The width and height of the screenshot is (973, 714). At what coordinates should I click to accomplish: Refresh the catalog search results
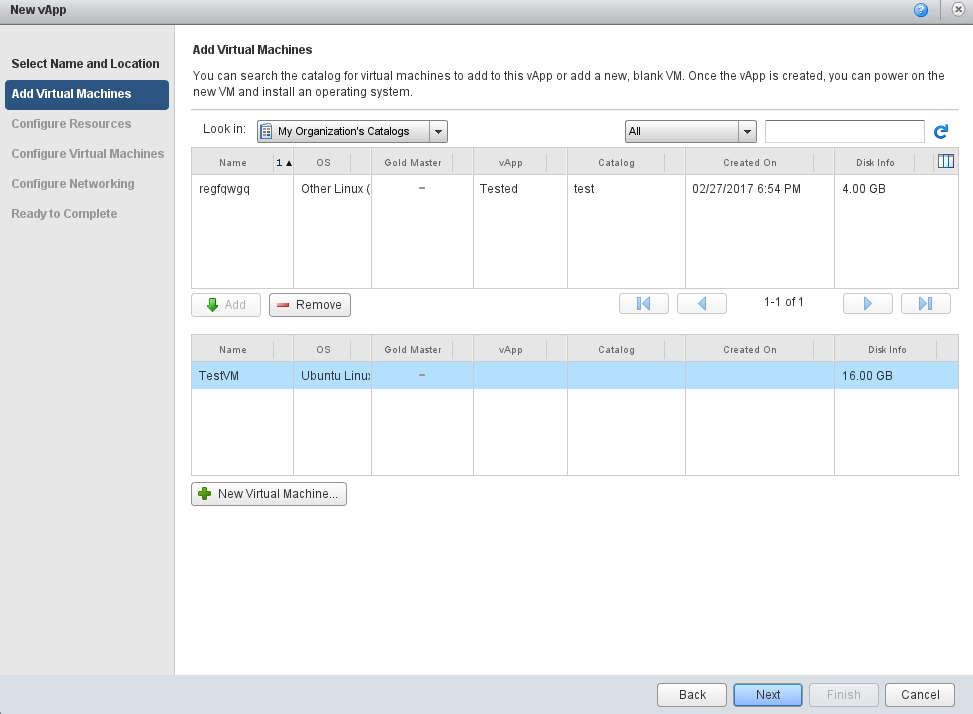[940, 132]
